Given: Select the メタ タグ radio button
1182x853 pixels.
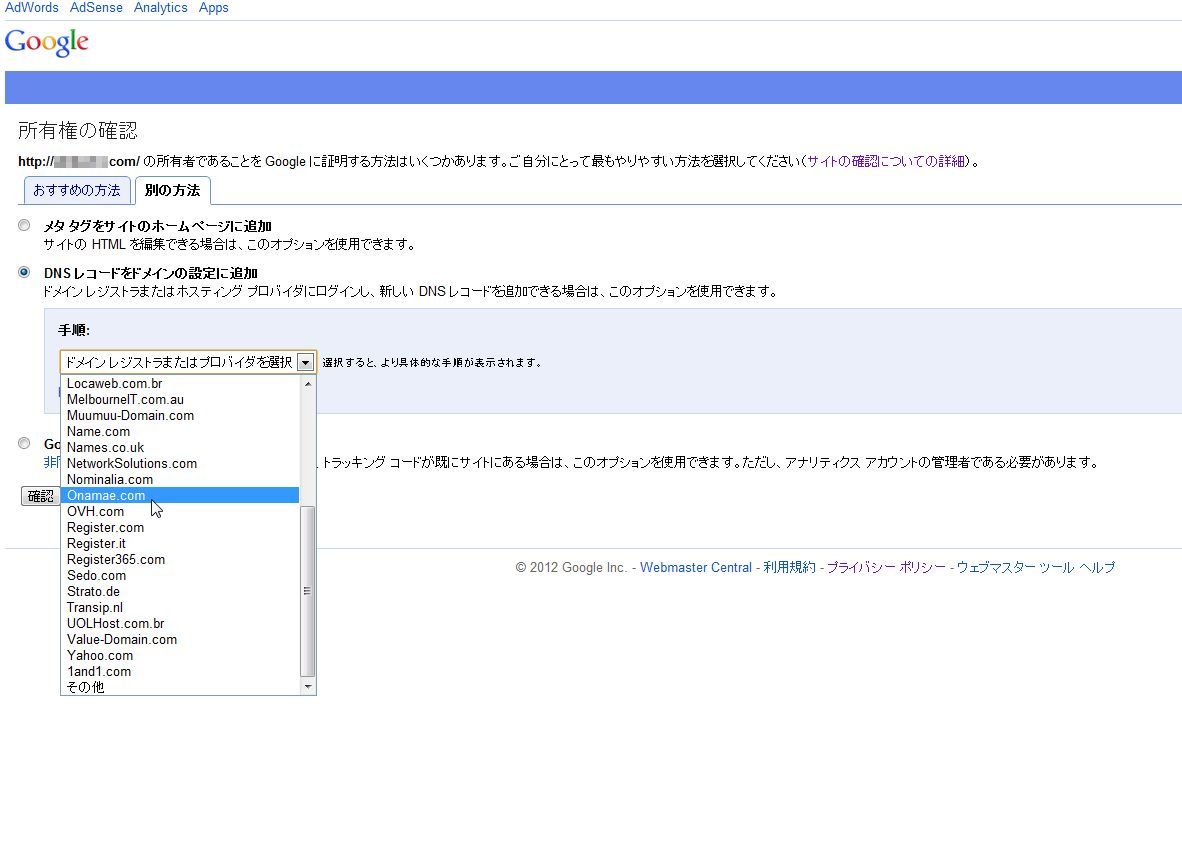Looking at the screenshot, I should click(x=24, y=225).
